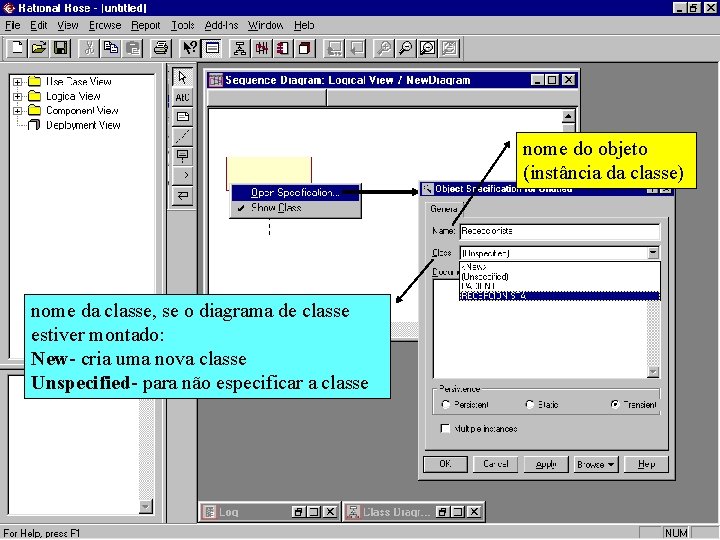Select the Object tool in diagram toolbox
720x540 pixels.
(182, 156)
